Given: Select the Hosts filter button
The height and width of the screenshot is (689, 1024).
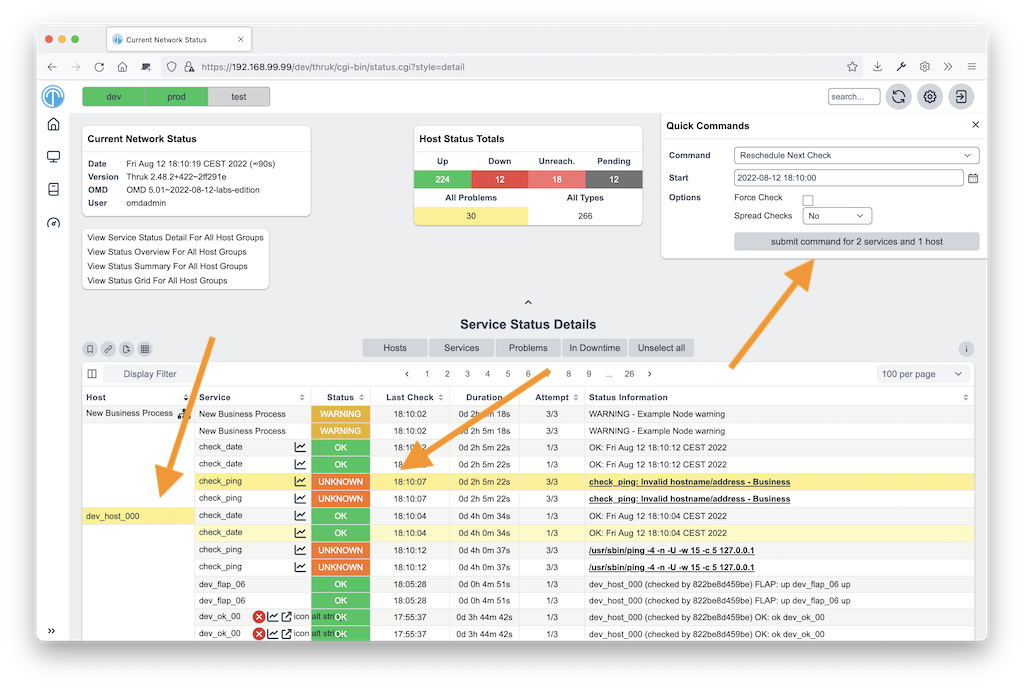Looking at the screenshot, I should pos(395,348).
